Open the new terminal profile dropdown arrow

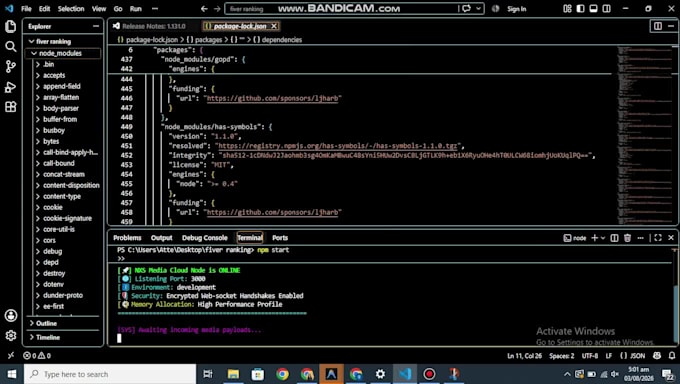pos(603,238)
